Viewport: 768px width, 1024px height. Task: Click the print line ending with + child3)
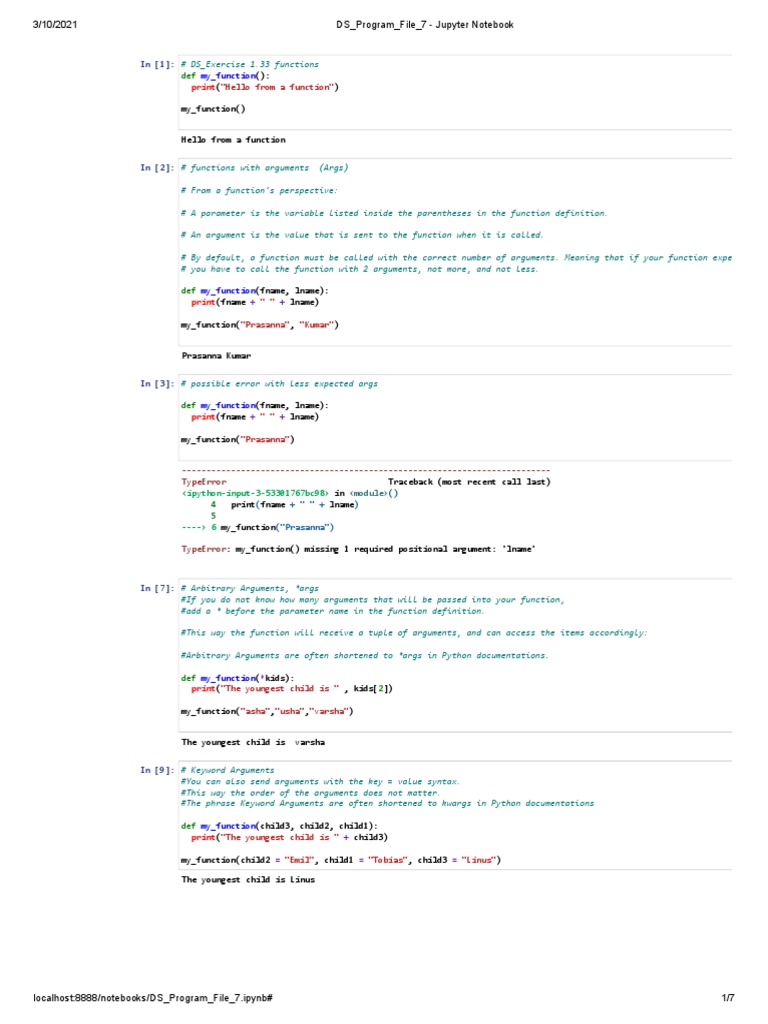289,837
